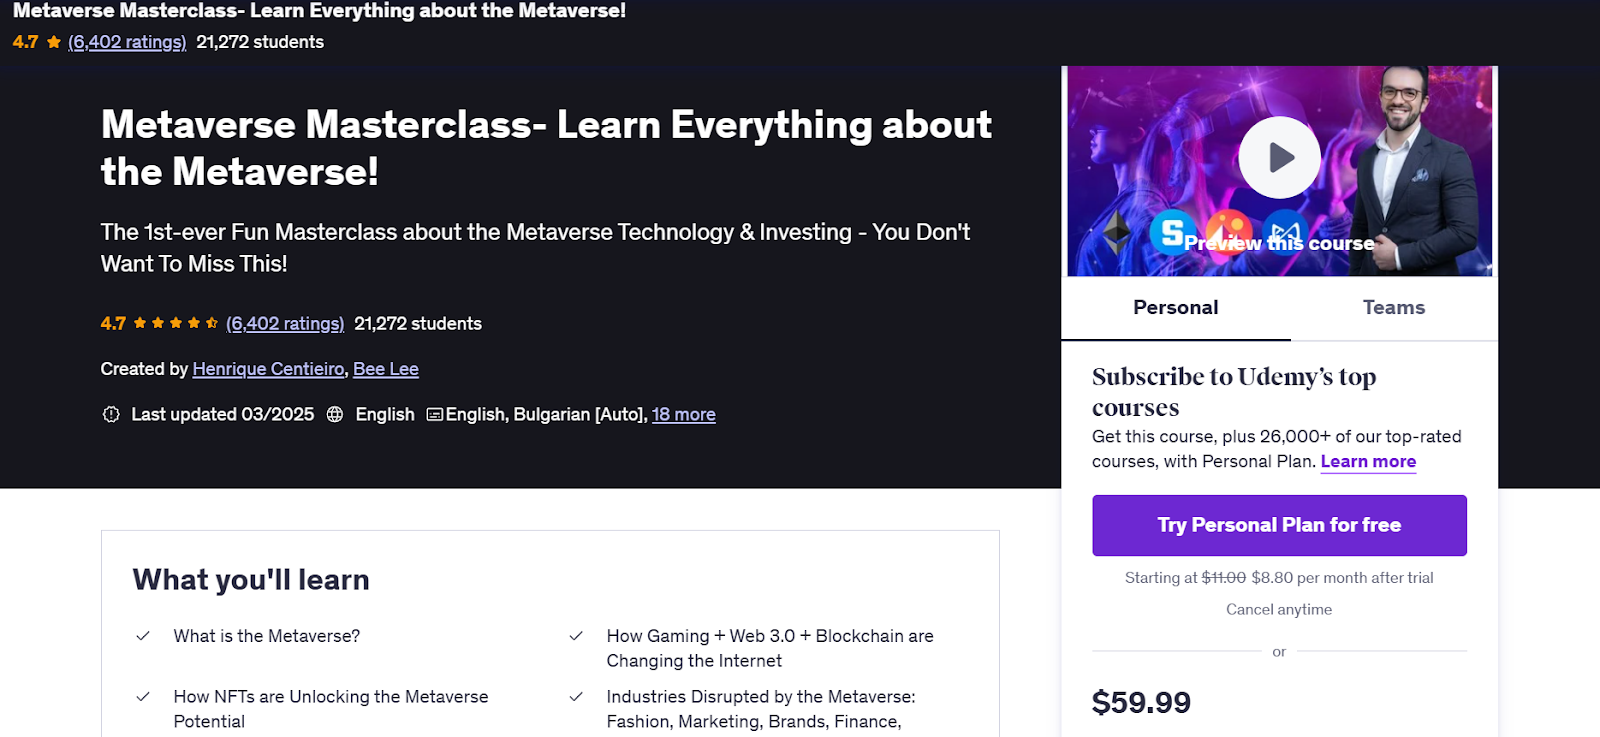Click the closed captions icon
The image size is (1600, 737).
click(435, 414)
